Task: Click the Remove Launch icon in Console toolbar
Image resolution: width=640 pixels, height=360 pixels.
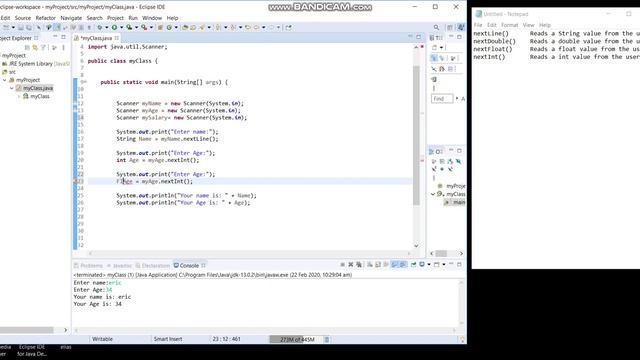Action: 351,265
